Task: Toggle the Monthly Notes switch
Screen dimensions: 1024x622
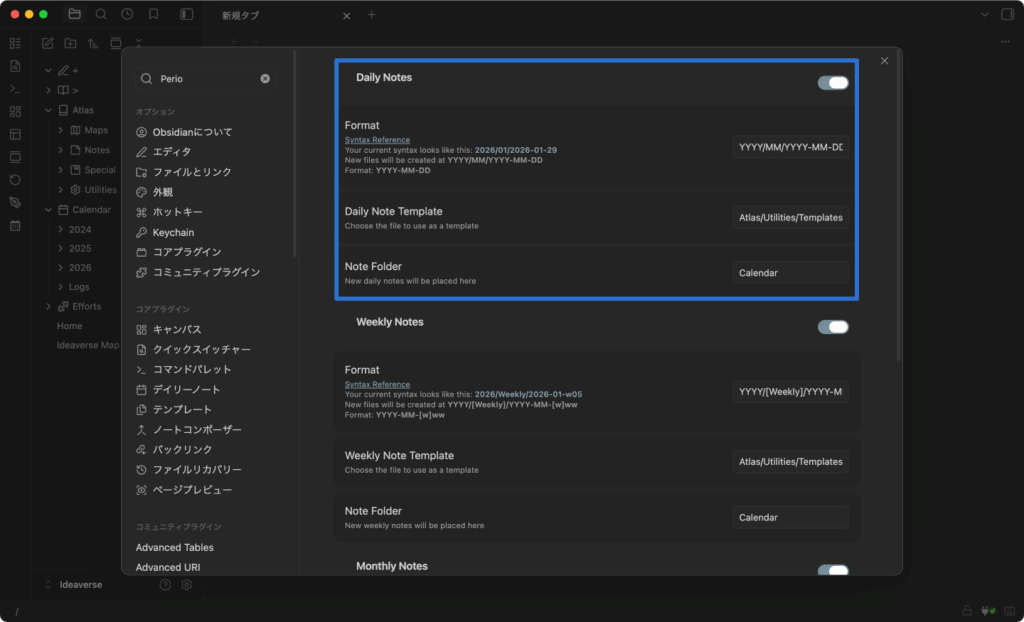Action: pos(832,570)
